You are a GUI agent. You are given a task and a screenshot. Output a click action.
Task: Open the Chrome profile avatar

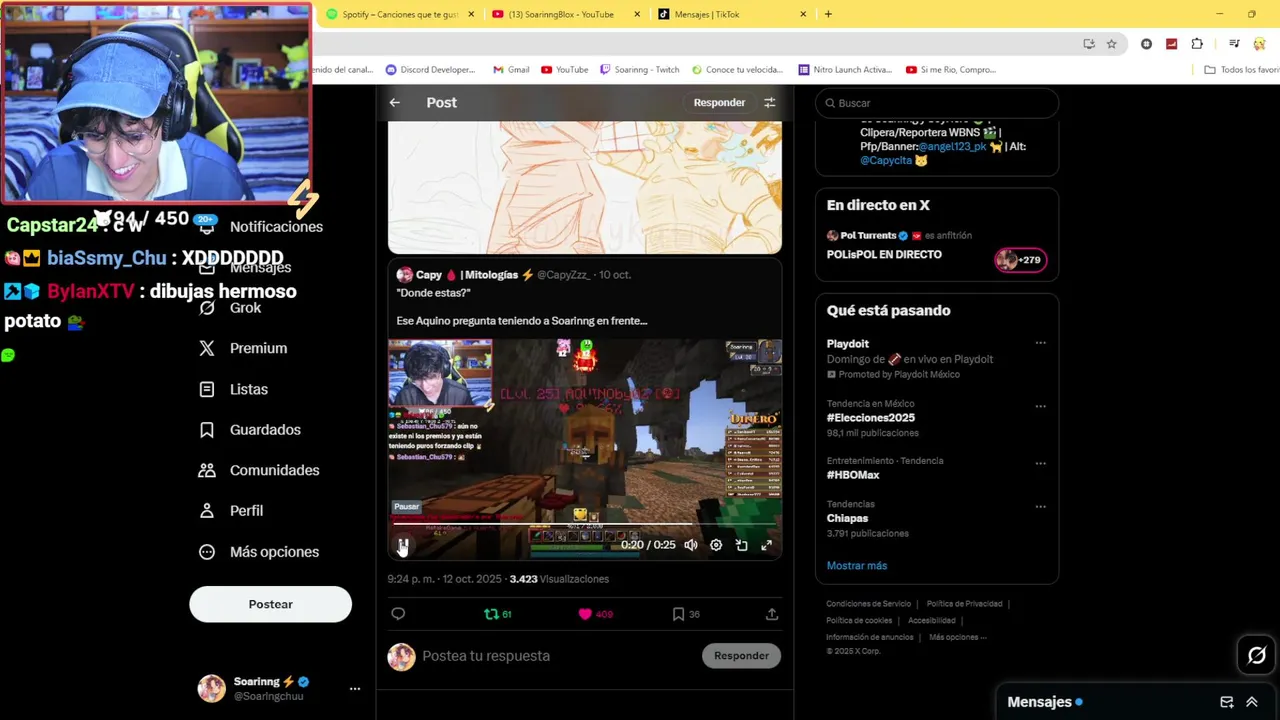click(1259, 44)
